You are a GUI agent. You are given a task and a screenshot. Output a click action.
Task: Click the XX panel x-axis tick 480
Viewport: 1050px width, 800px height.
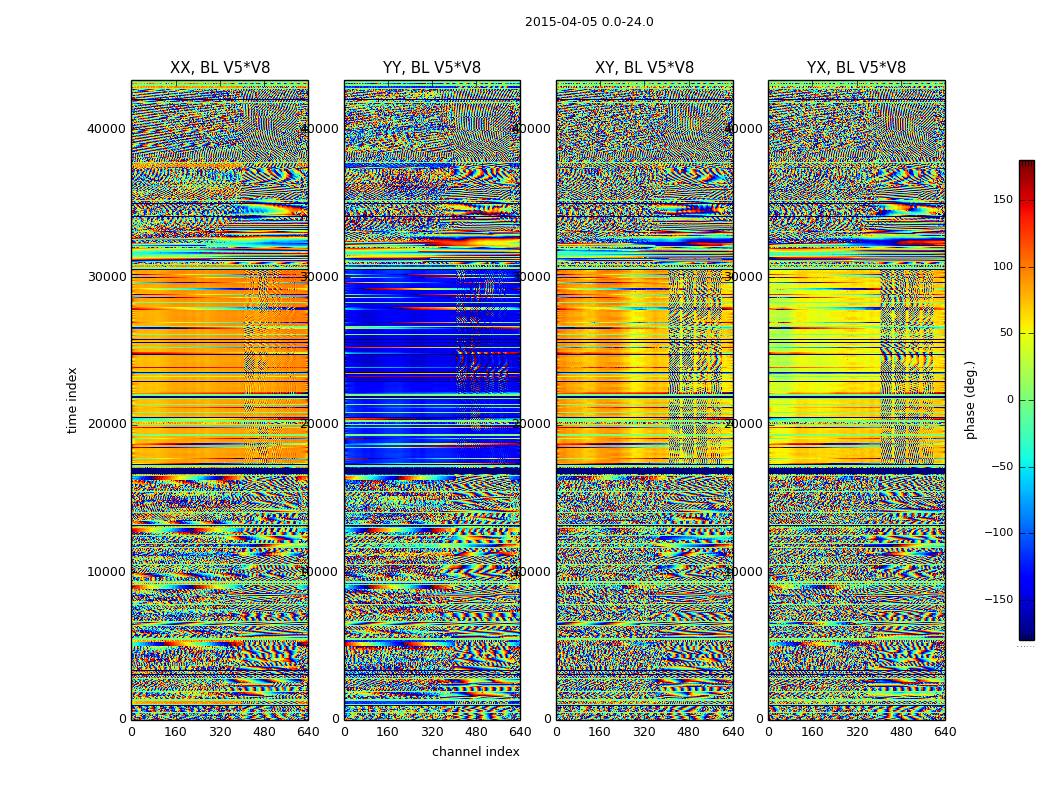tap(265, 732)
